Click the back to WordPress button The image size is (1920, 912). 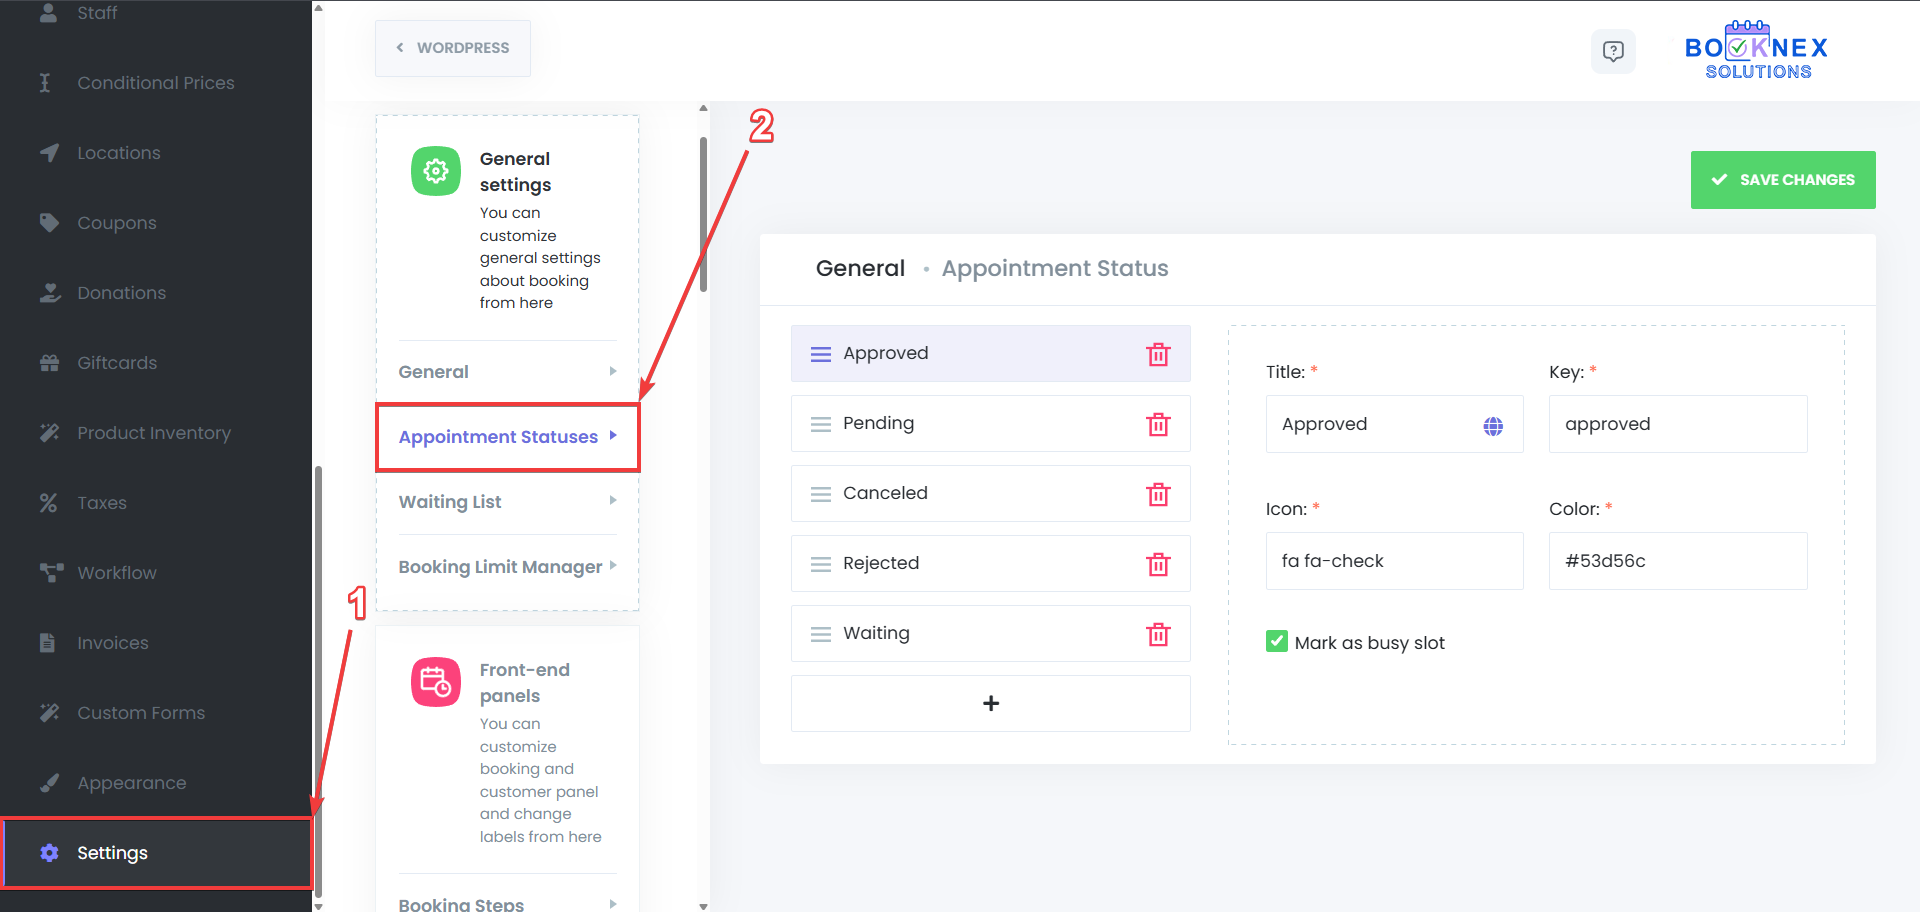452,47
